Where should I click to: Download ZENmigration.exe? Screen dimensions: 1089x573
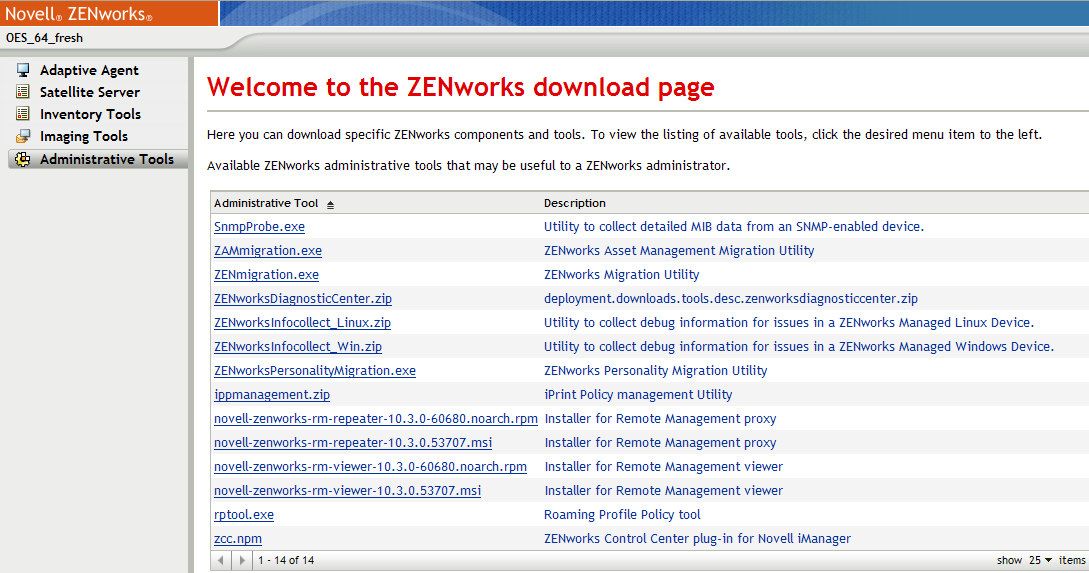tap(267, 274)
